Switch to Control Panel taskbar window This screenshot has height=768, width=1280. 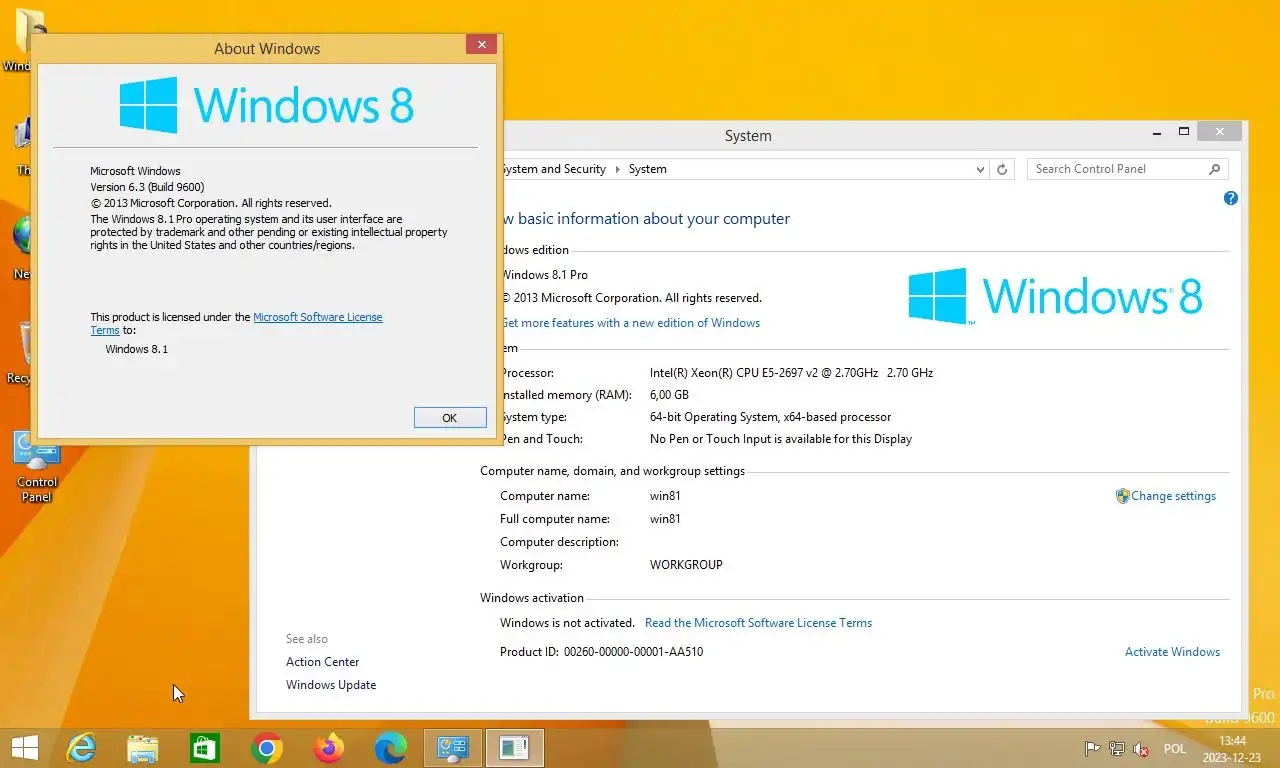point(453,748)
